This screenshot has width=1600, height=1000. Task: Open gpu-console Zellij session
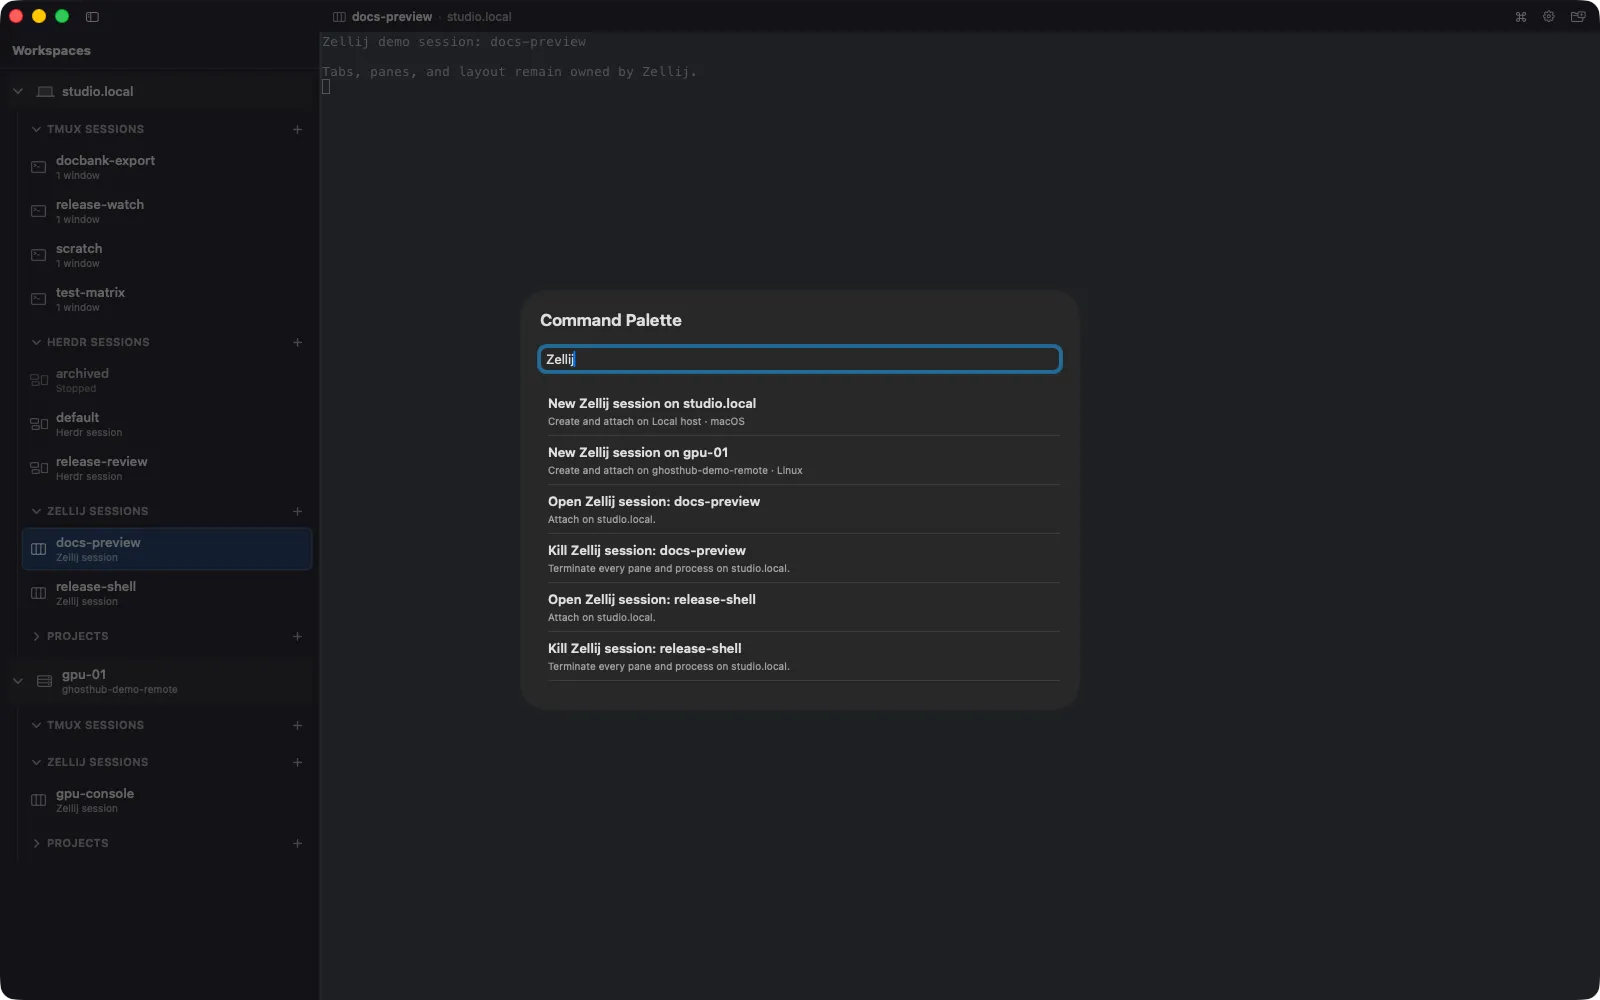(x=166, y=800)
